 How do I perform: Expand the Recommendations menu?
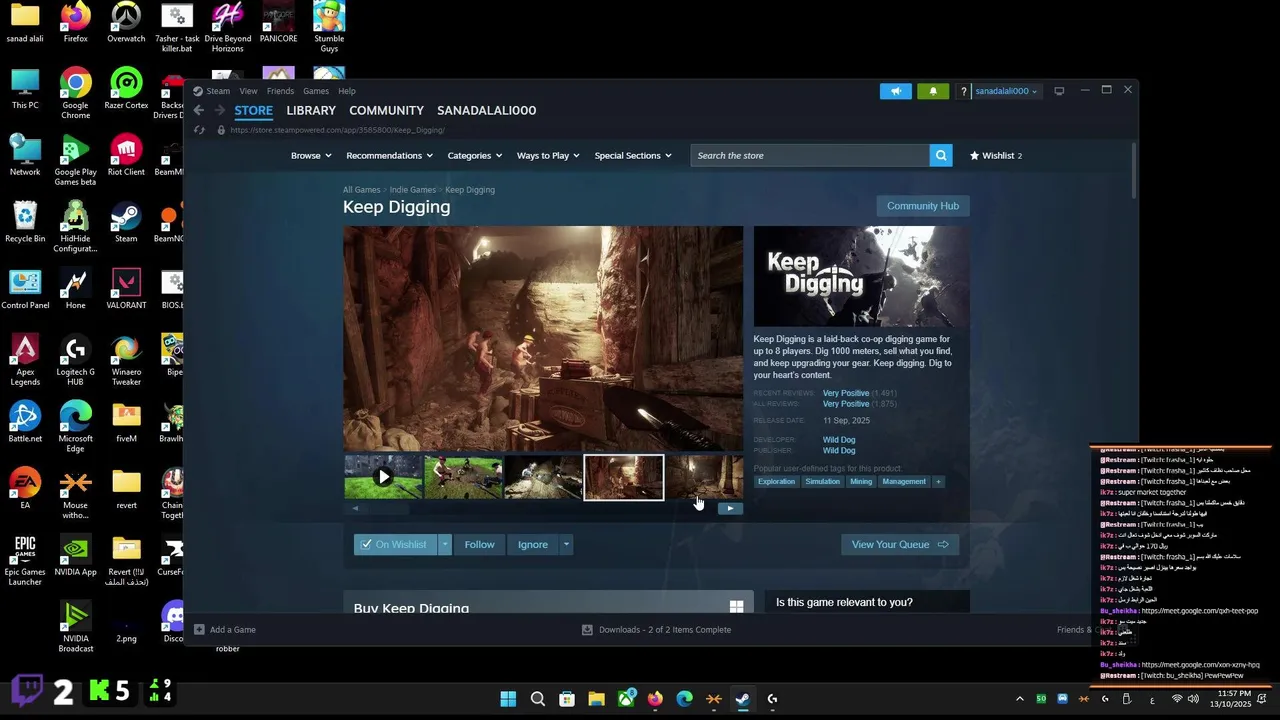pos(389,156)
